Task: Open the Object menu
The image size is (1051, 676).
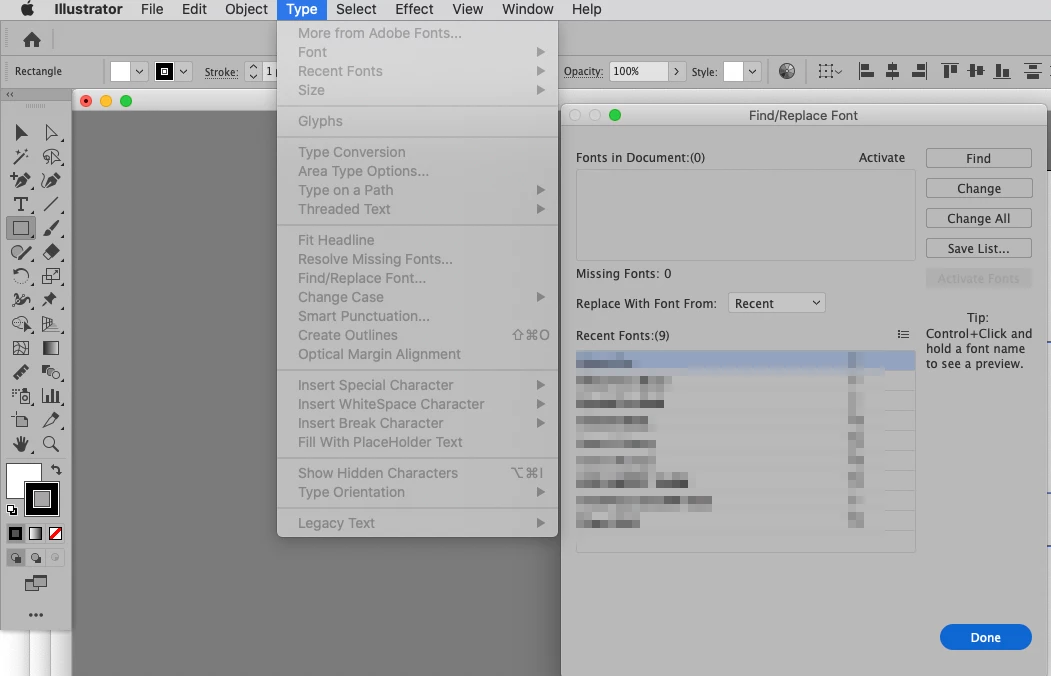Action: coord(246,9)
